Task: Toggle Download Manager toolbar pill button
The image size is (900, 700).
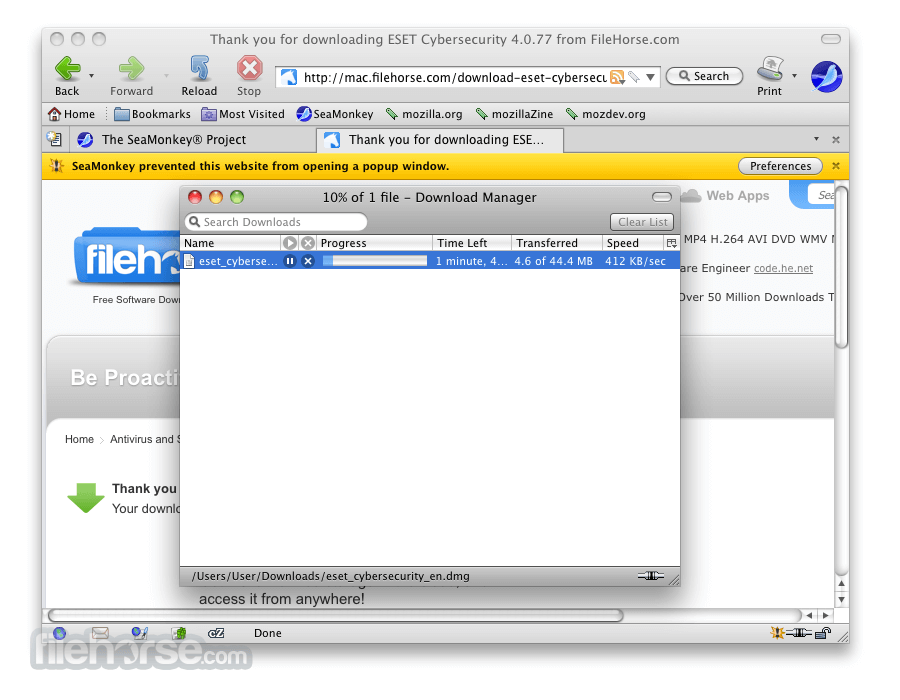Action: (x=662, y=197)
